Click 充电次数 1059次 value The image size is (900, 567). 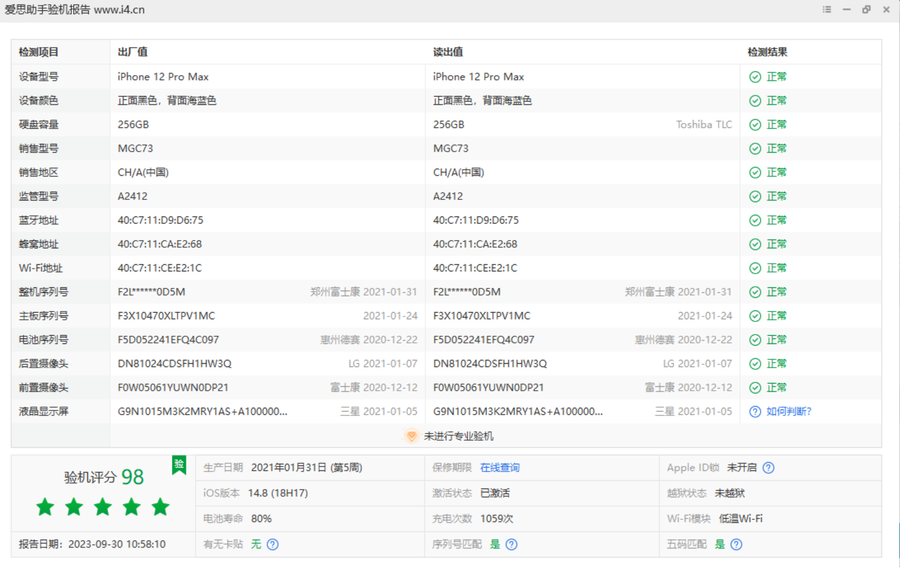click(x=497, y=519)
